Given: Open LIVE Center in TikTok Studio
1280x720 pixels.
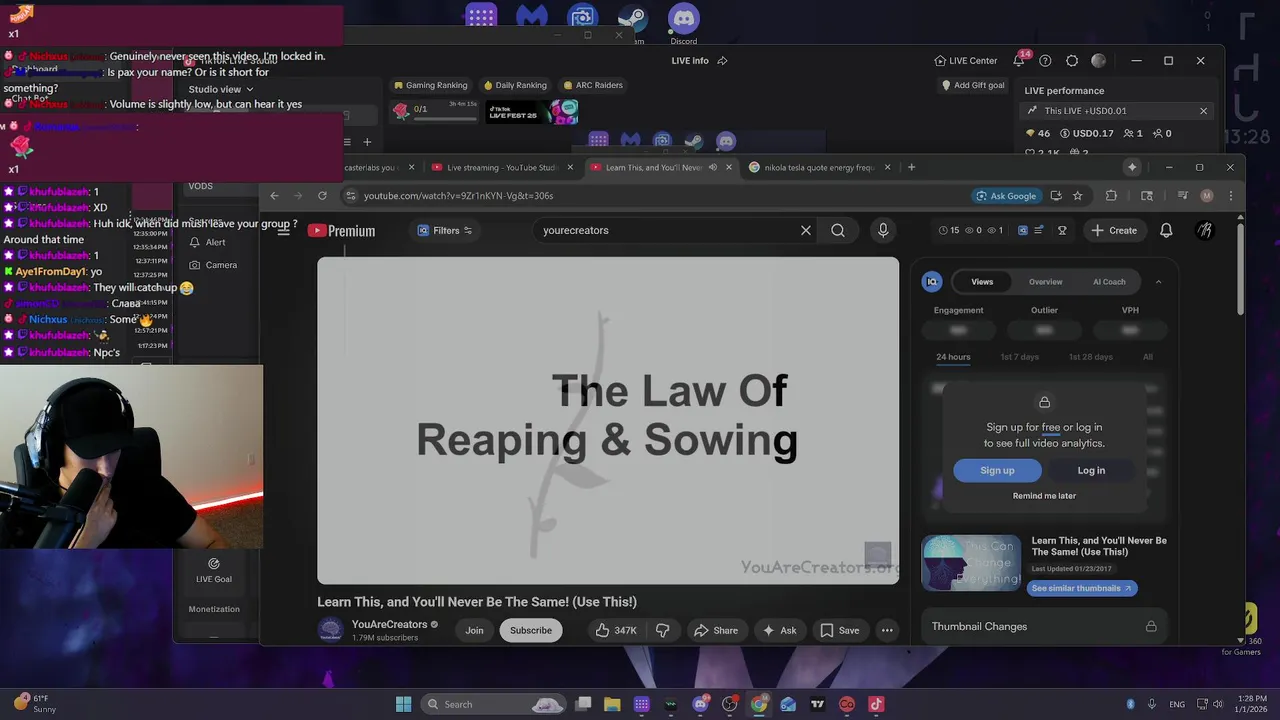Looking at the screenshot, I should click(965, 61).
